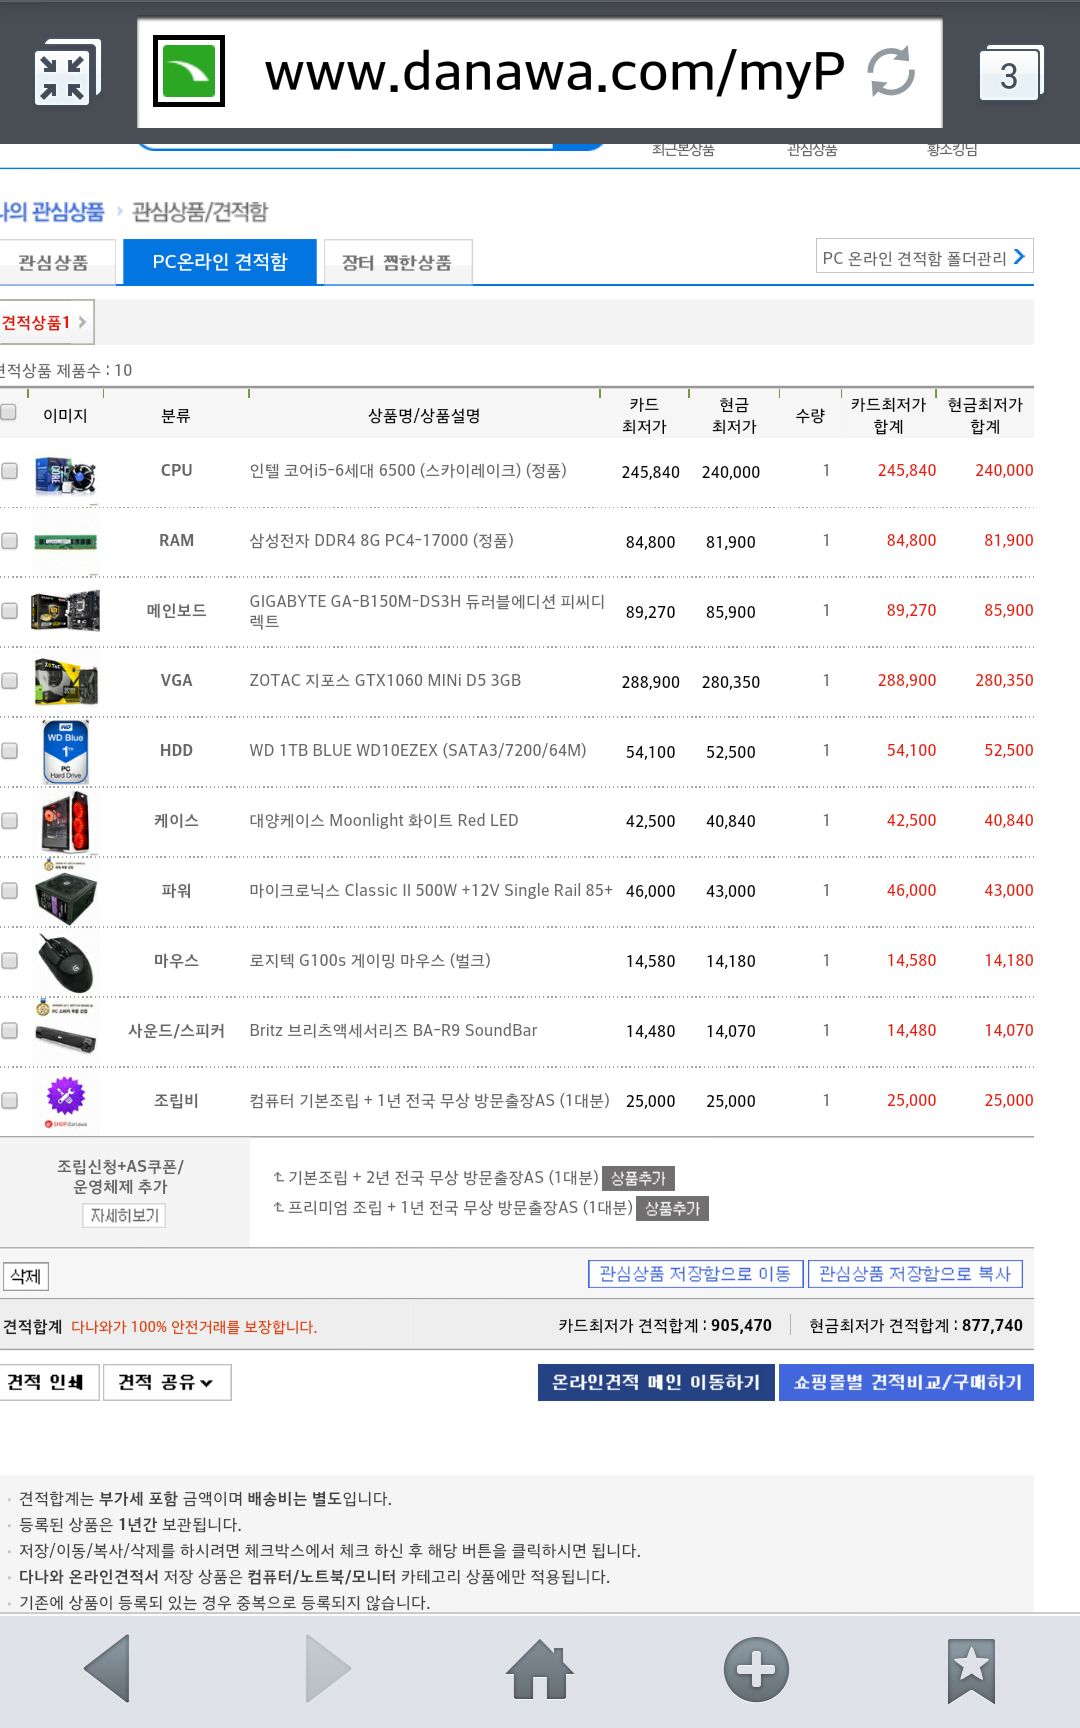
Task: Tap the 삭제 delete button
Action: click(x=25, y=1276)
